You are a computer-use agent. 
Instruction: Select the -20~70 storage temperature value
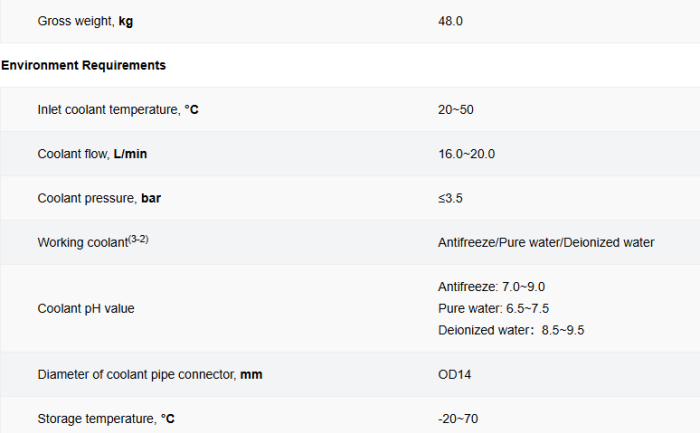(x=458, y=418)
